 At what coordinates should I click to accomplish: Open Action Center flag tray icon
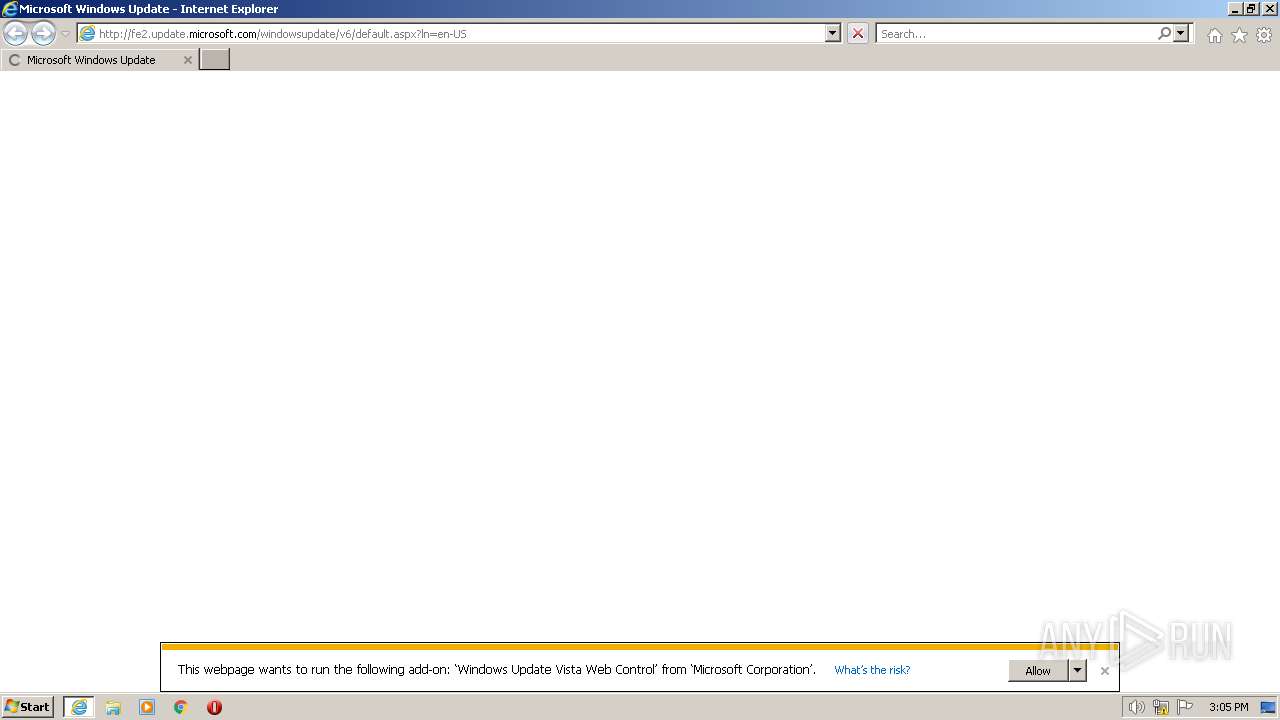coord(1185,707)
